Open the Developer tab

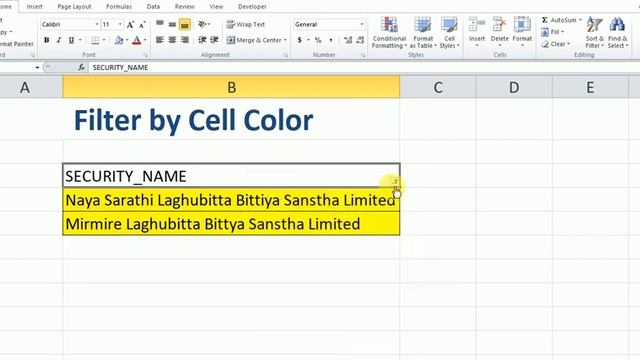click(252, 7)
